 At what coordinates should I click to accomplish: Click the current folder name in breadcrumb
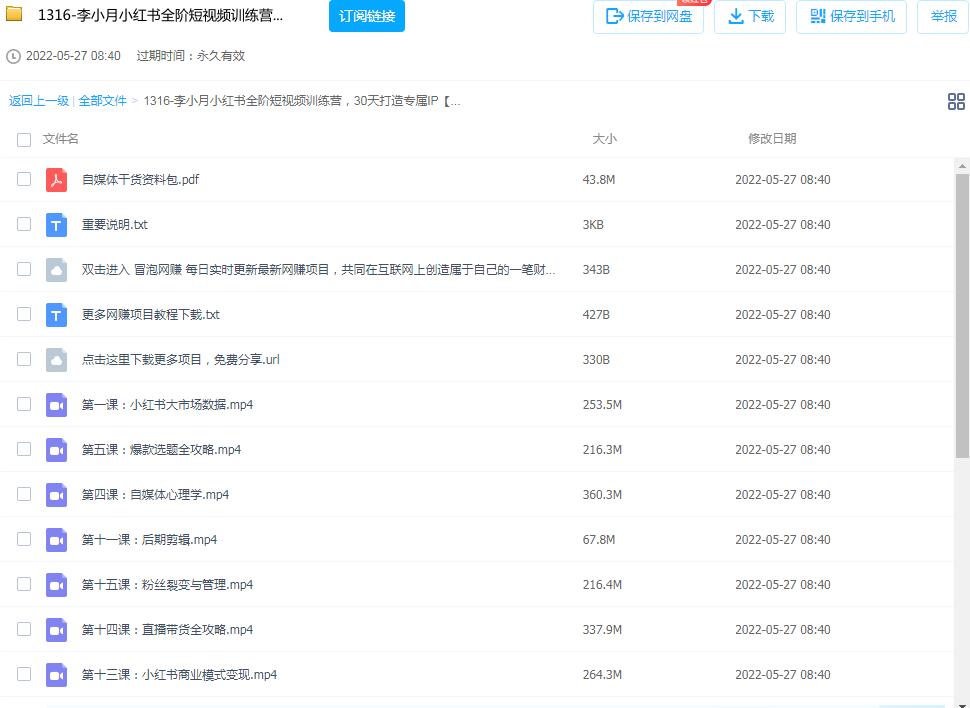coord(302,101)
